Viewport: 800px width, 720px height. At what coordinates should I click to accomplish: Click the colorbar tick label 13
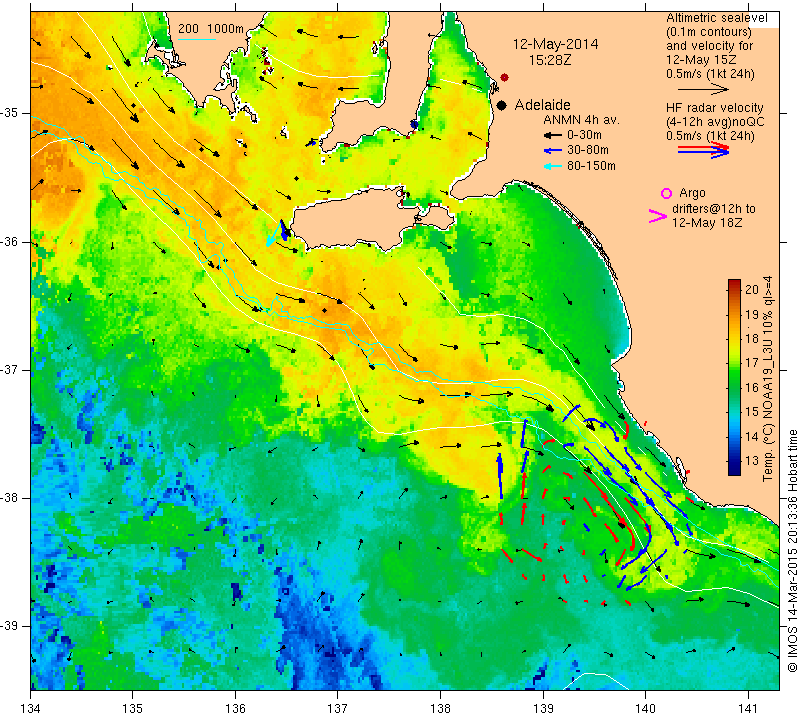[752, 461]
